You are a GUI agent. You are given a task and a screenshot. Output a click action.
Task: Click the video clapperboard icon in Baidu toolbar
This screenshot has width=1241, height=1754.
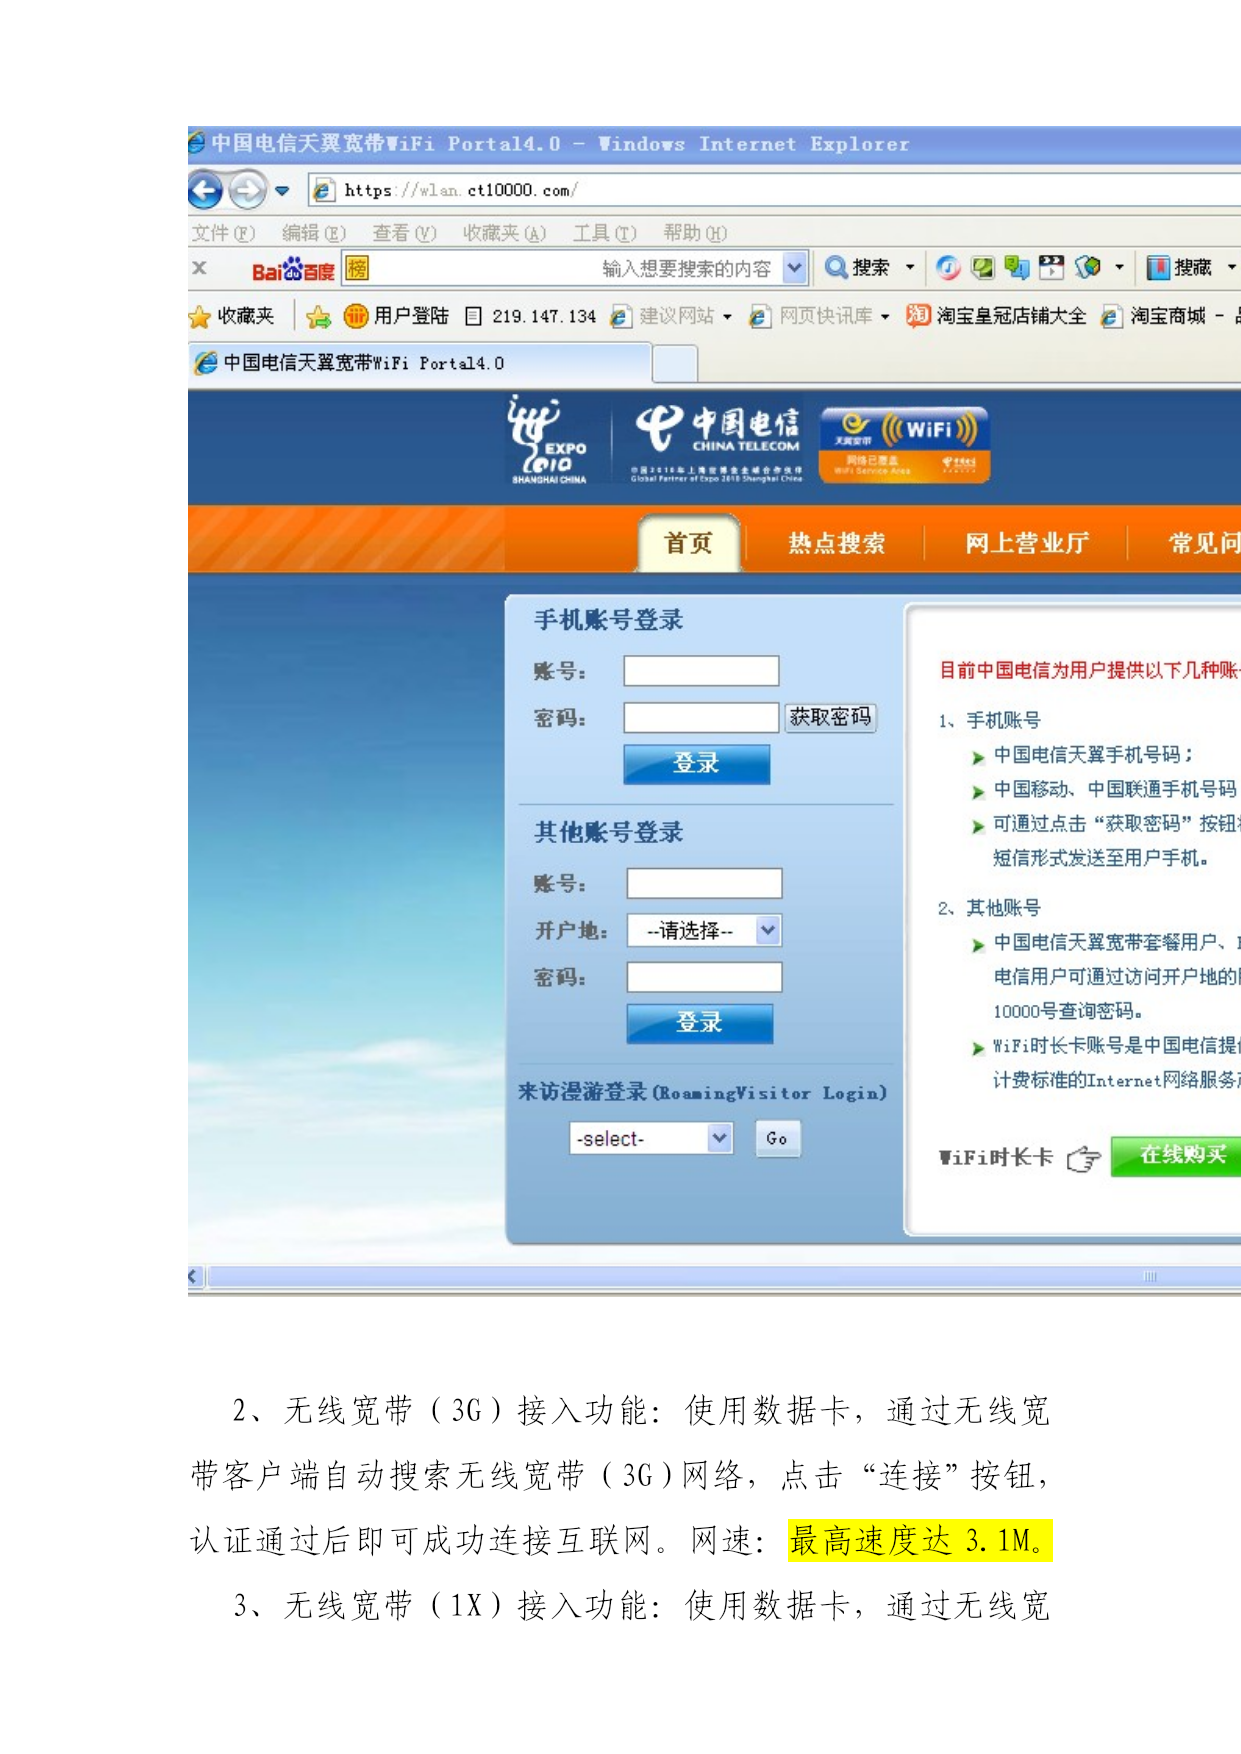1051,267
